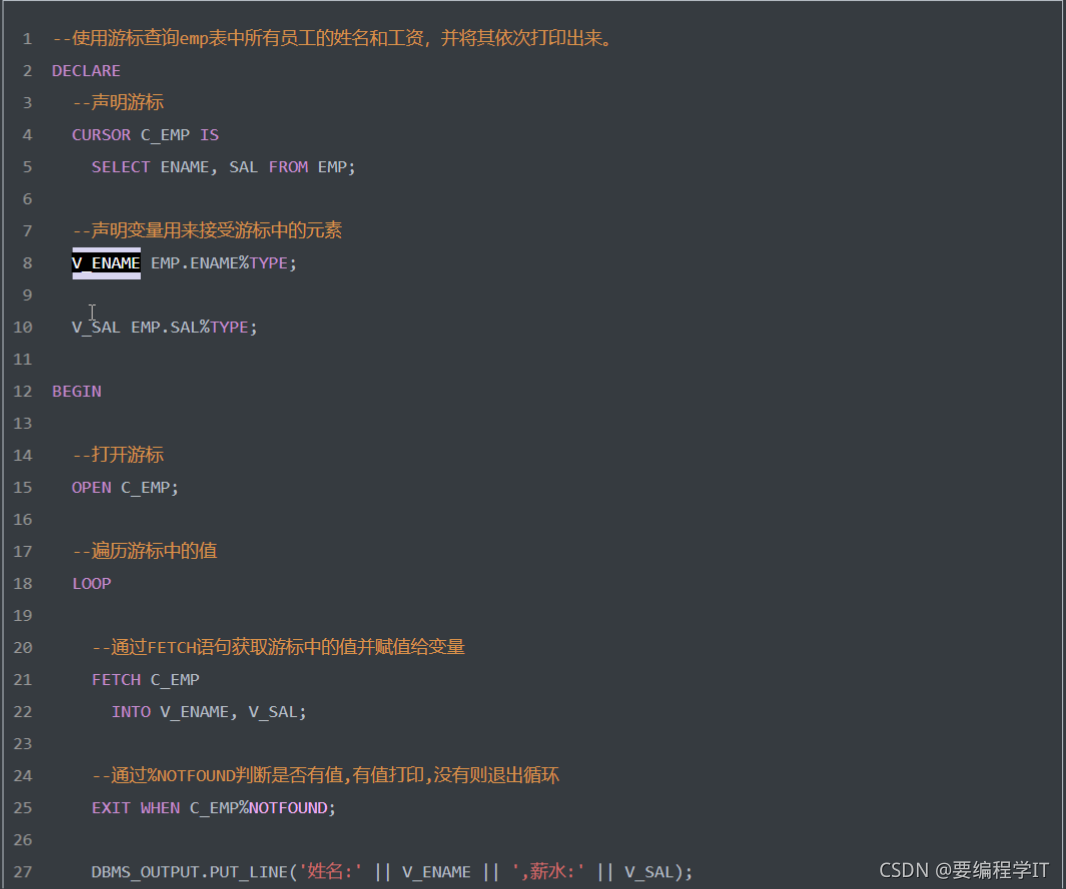Click the comment 声明游标 on line 3

point(120,102)
